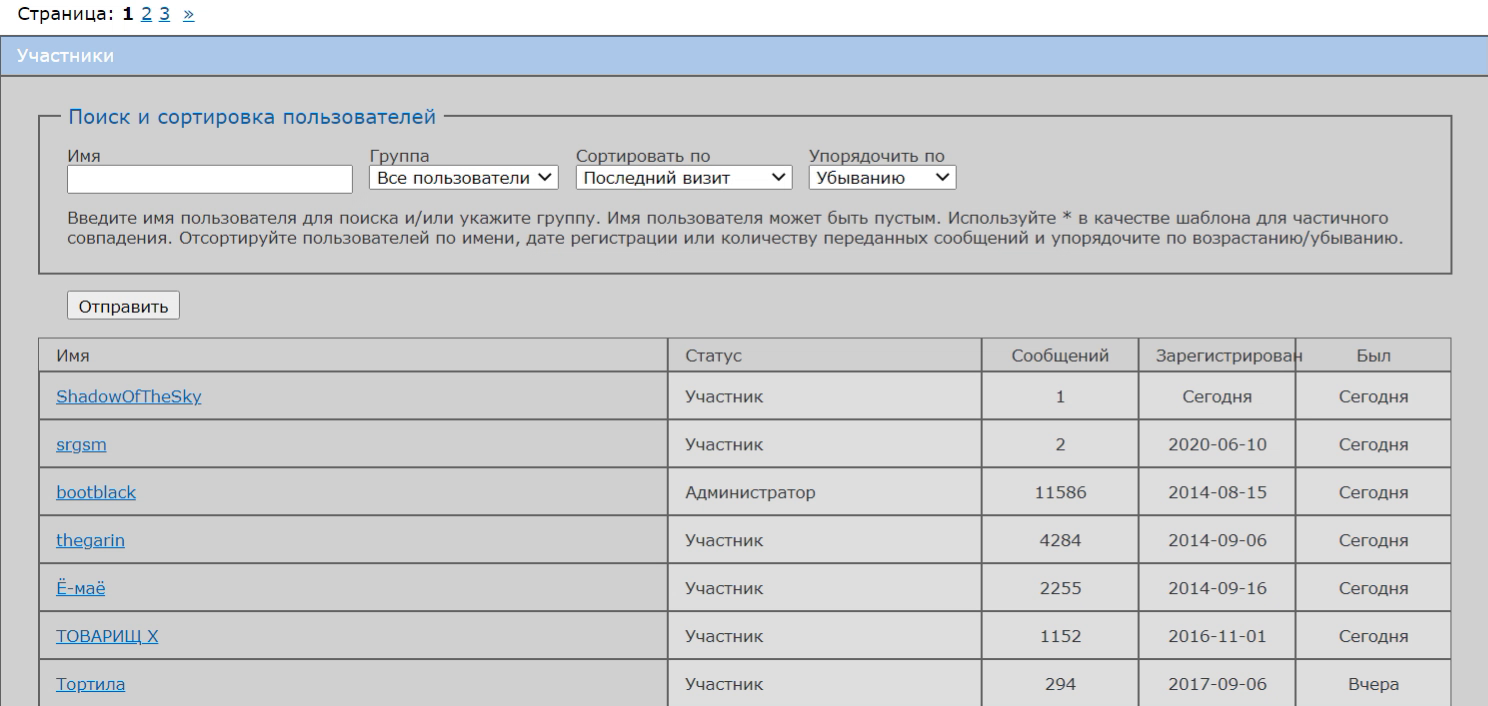Open the Упорядочить по dropdown

pyautogui.click(x=883, y=178)
